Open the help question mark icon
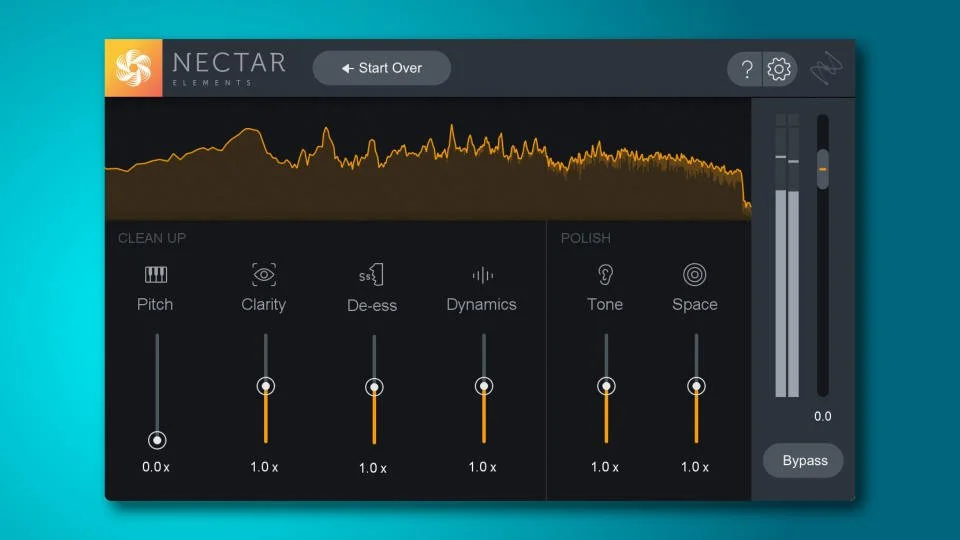The height and width of the screenshot is (540, 960). click(746, 69)
